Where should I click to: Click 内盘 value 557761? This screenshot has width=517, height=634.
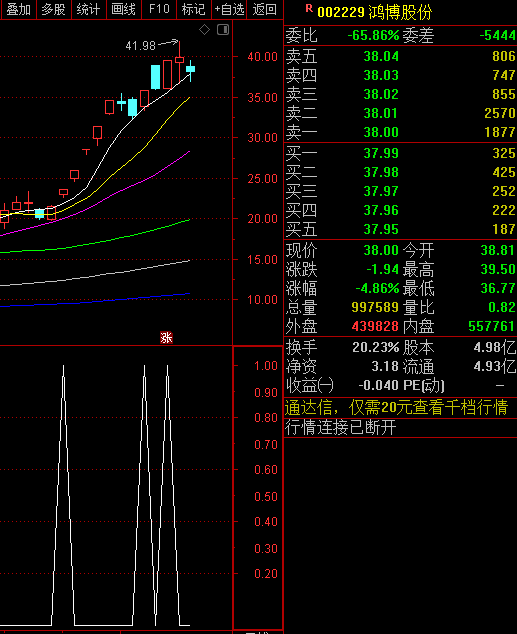[x=492, y=326]
